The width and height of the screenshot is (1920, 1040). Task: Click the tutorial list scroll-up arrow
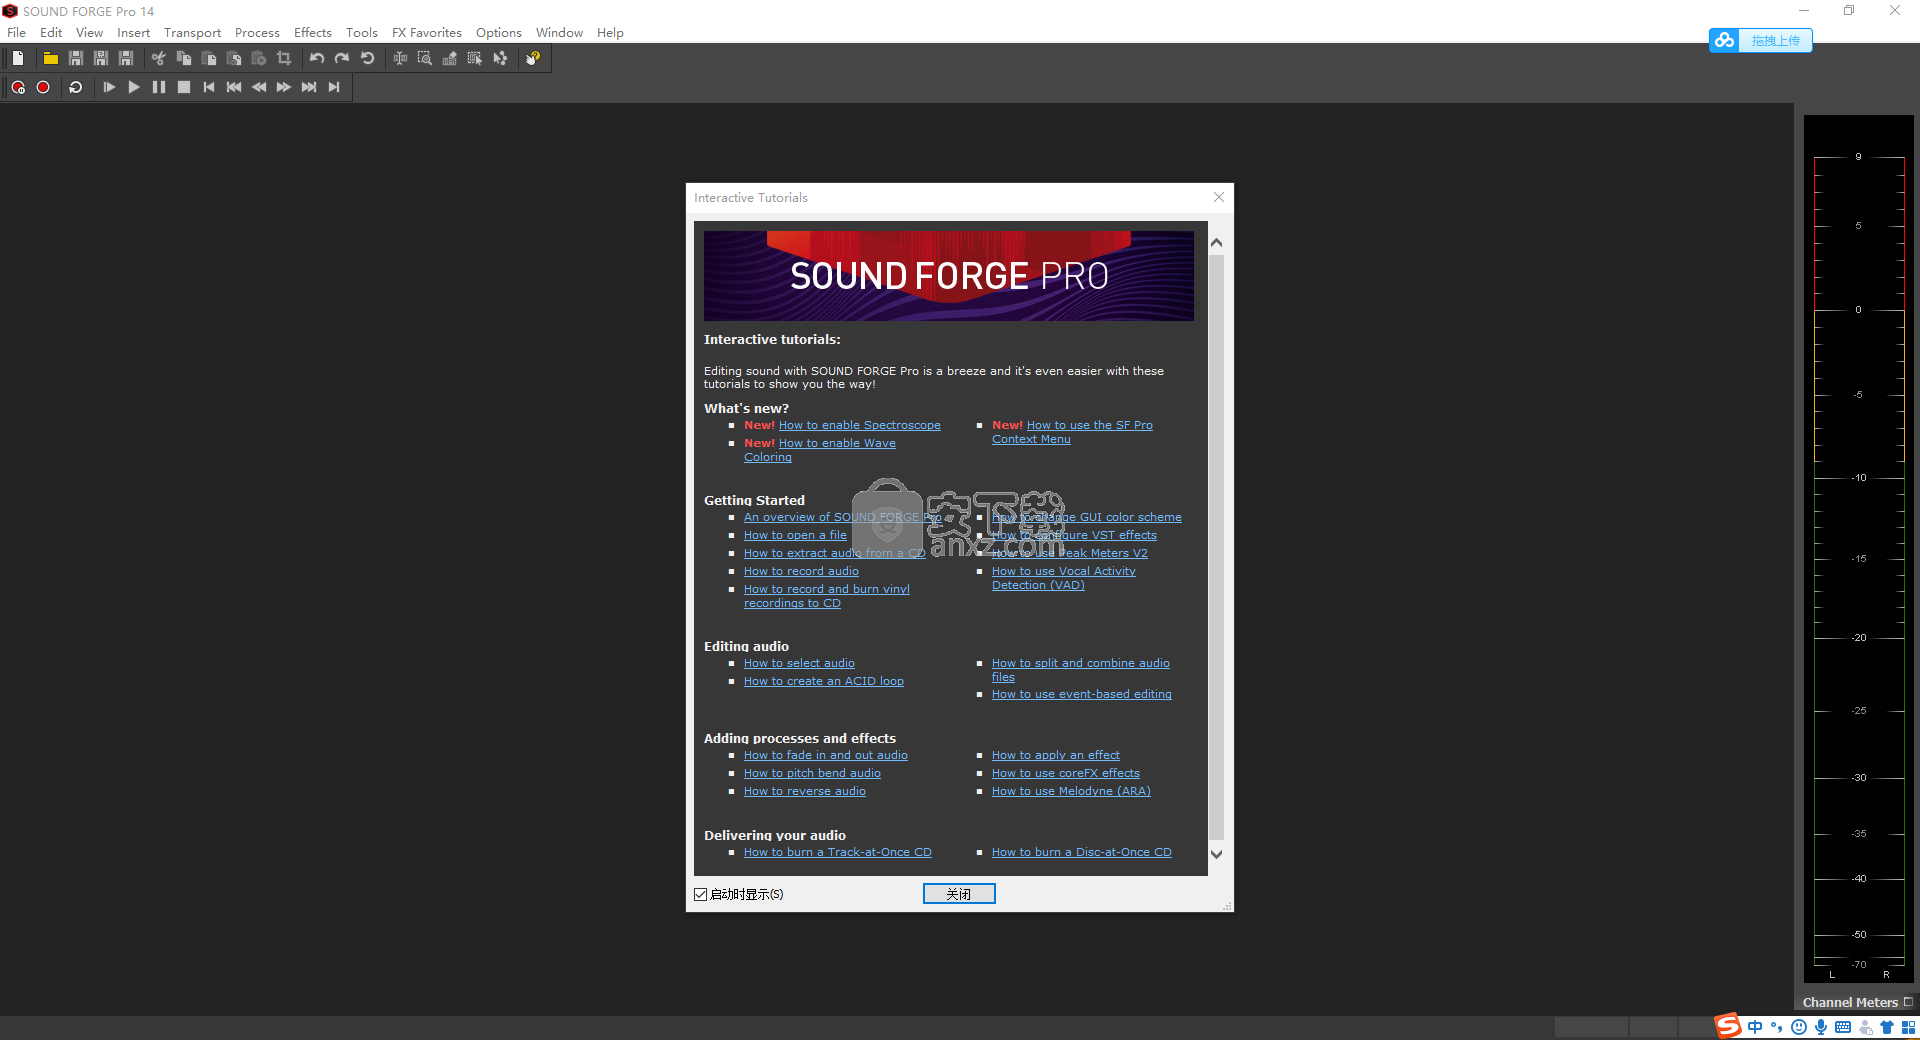pyautogui.click(x=1216, y=243)
